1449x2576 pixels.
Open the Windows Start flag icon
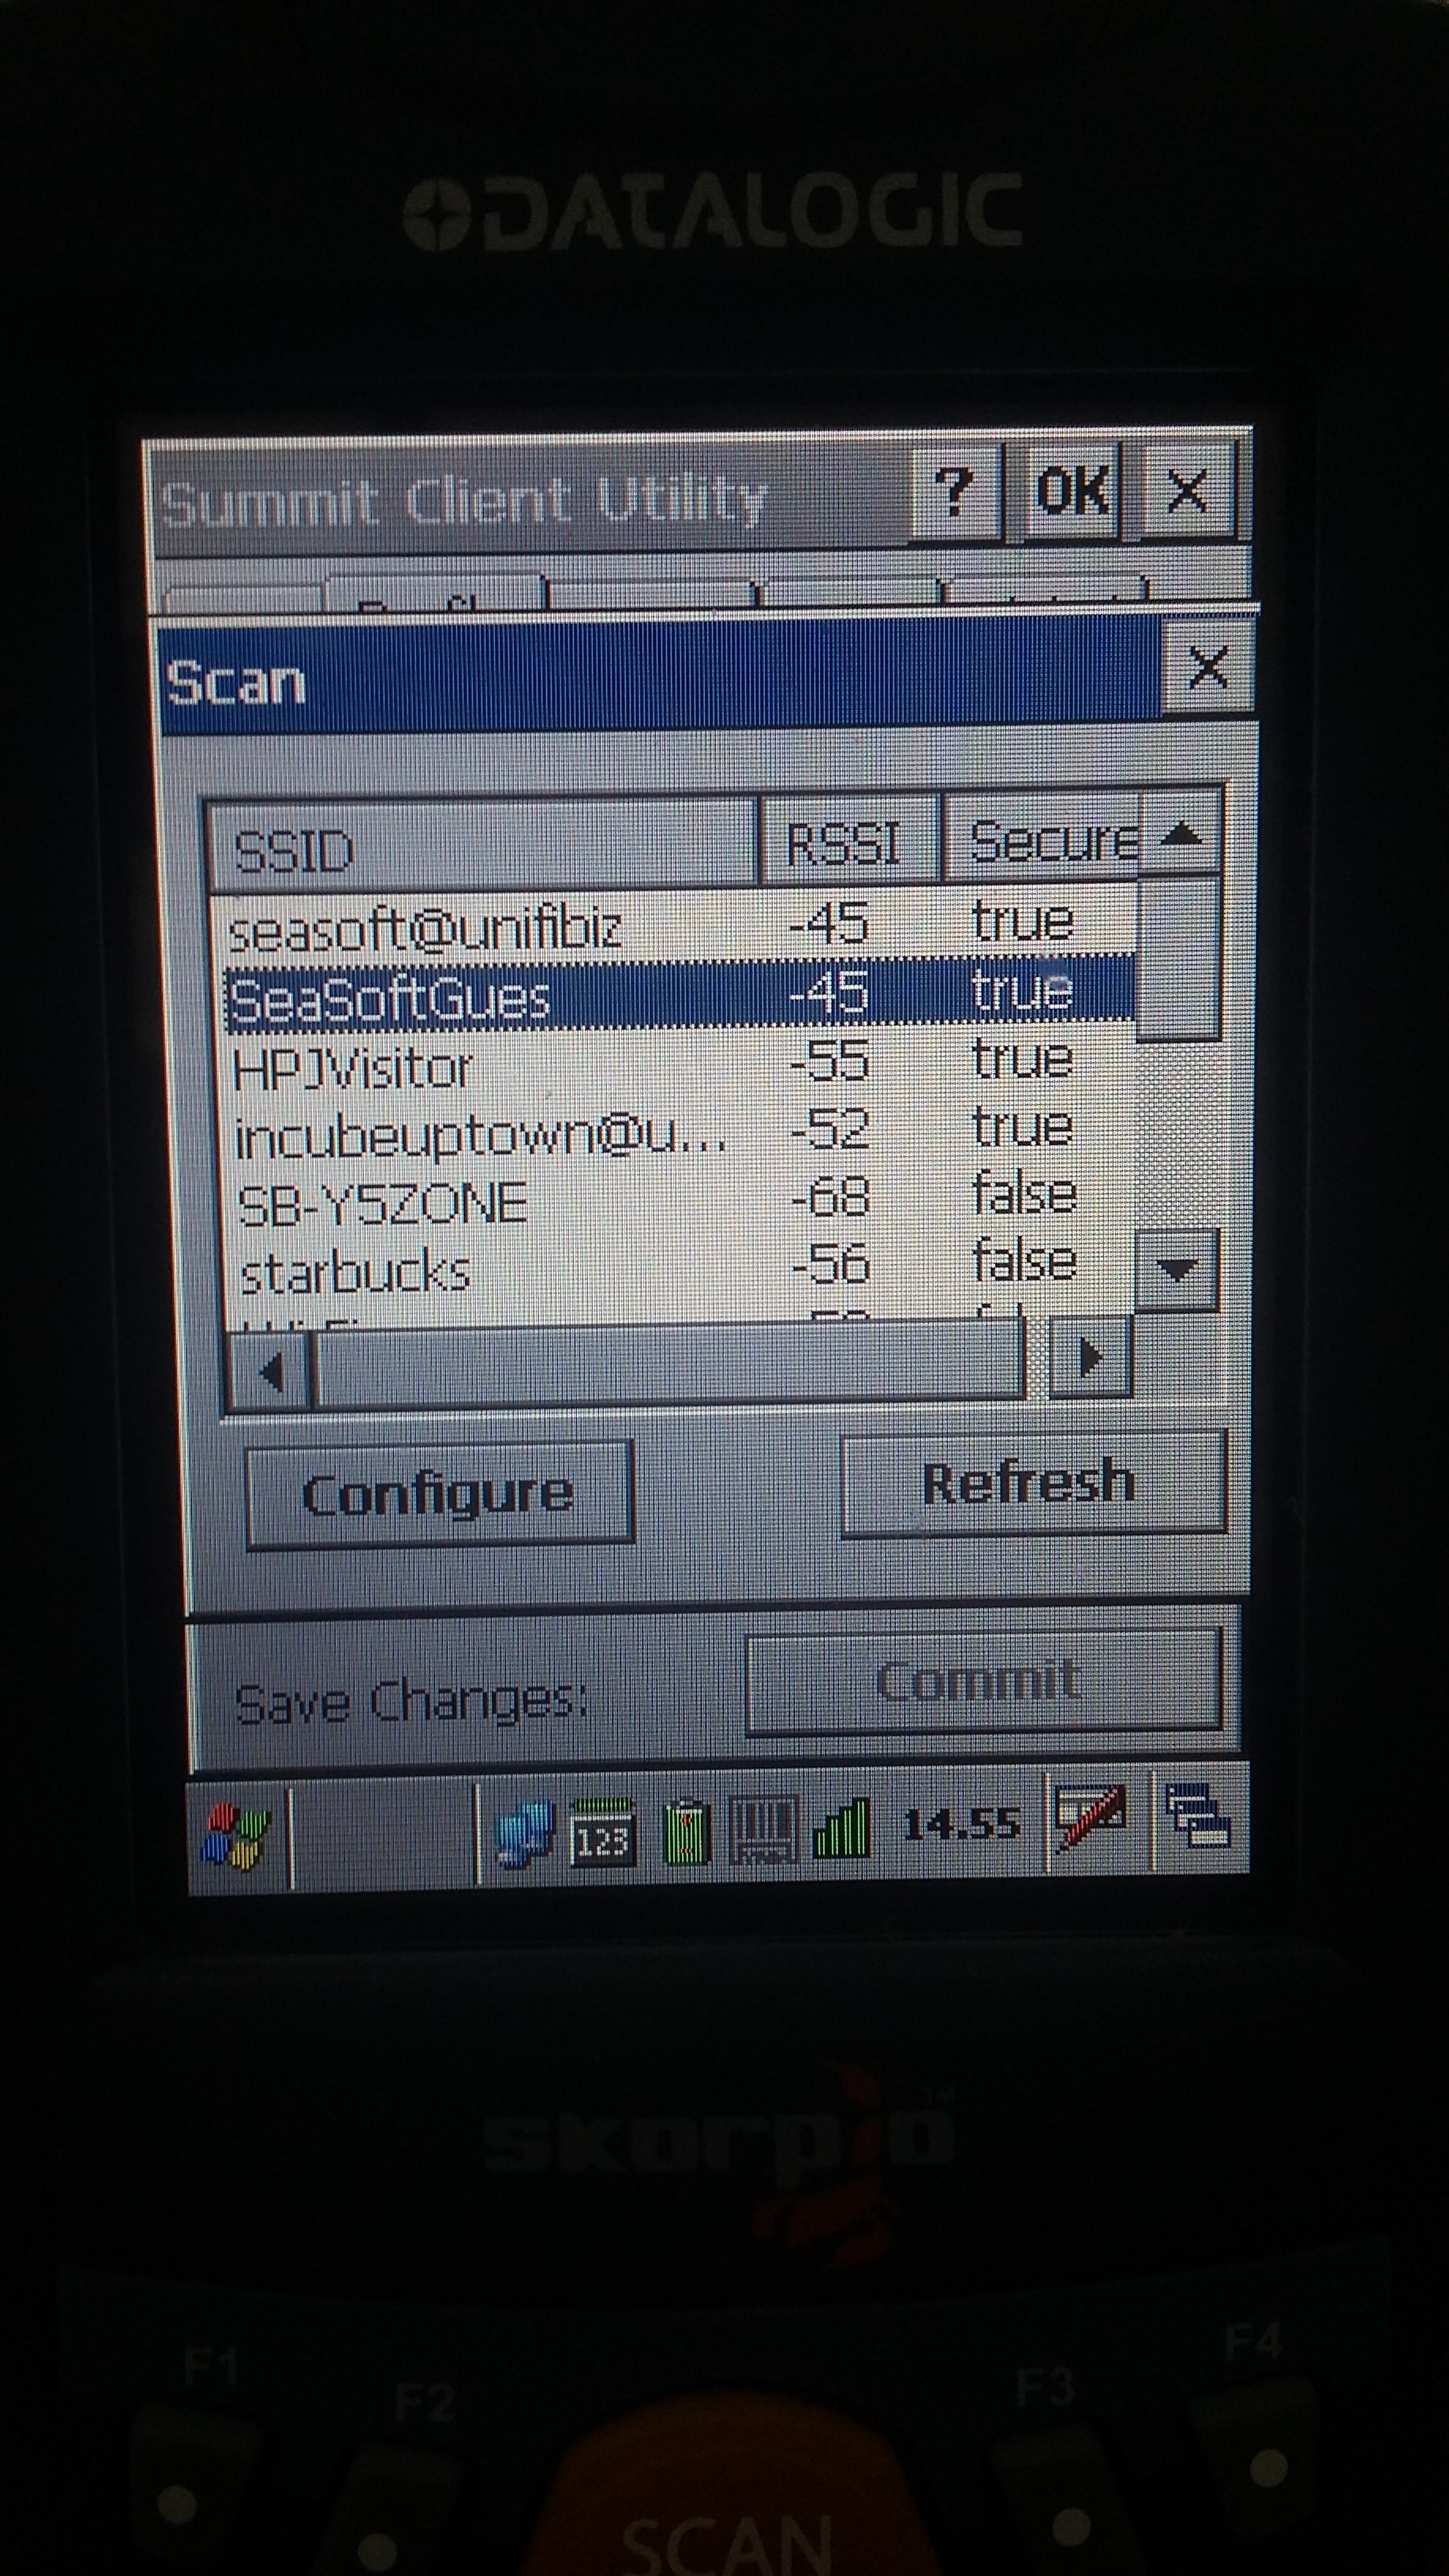click(236, 1837)
